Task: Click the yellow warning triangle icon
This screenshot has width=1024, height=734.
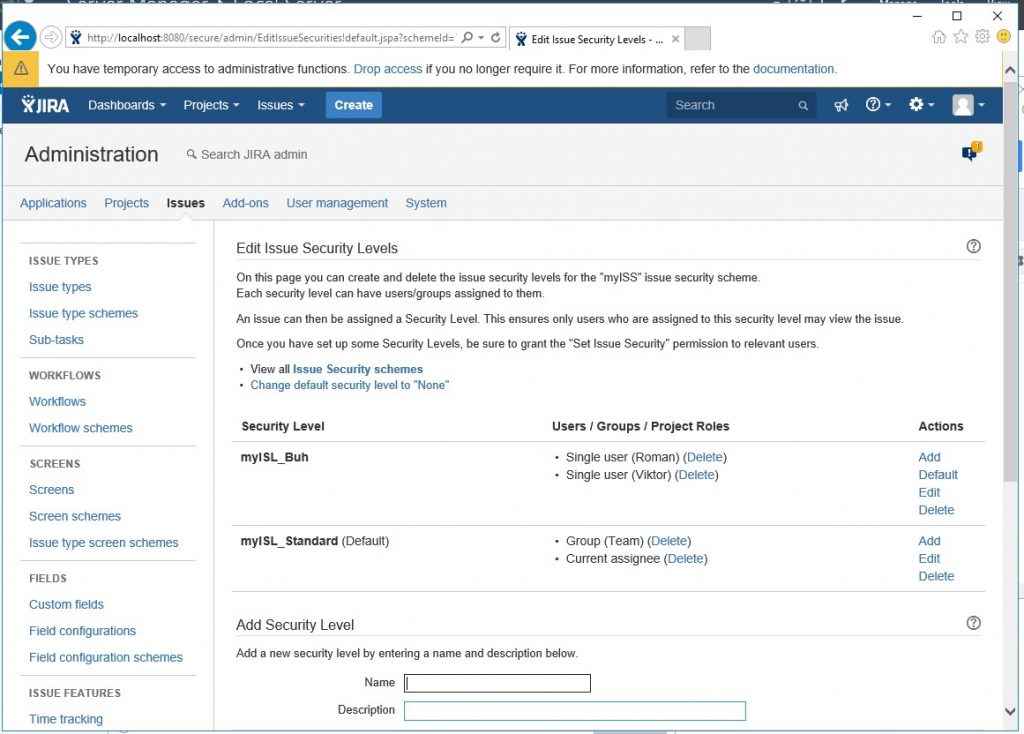Action: click(21, 69)
